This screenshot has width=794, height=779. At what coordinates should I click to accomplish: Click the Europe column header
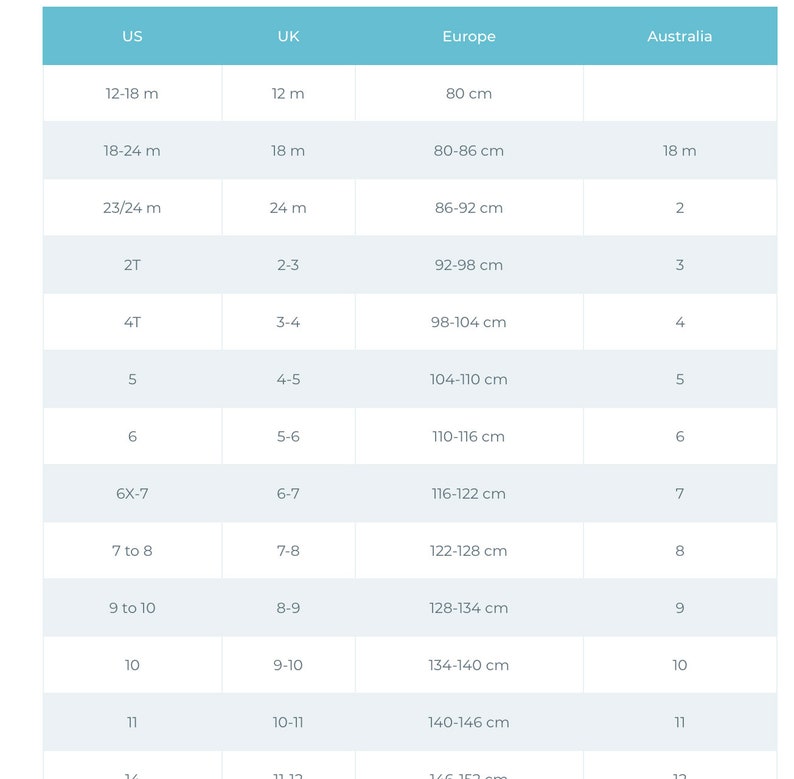(x=469, y=36)
